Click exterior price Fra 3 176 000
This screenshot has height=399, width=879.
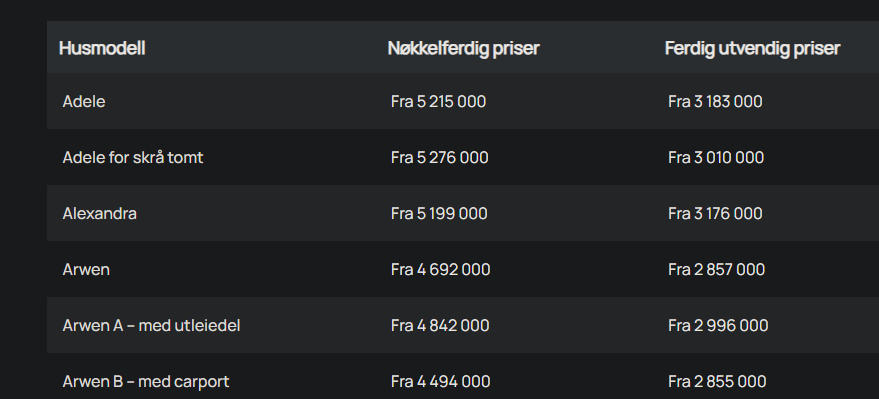tap(715, 214)
